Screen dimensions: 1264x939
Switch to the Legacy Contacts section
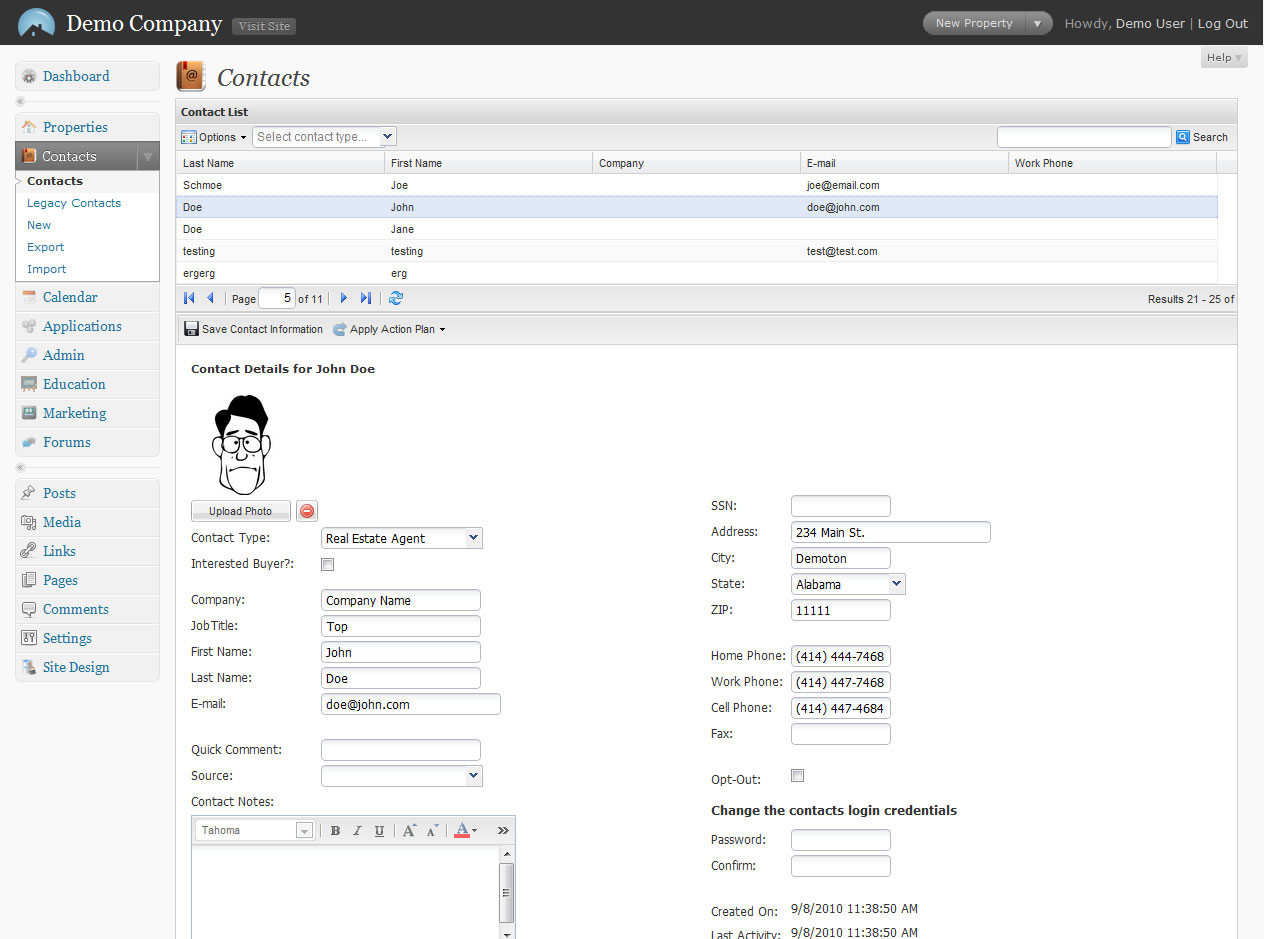pyautogui.click(x=73, y=202)
